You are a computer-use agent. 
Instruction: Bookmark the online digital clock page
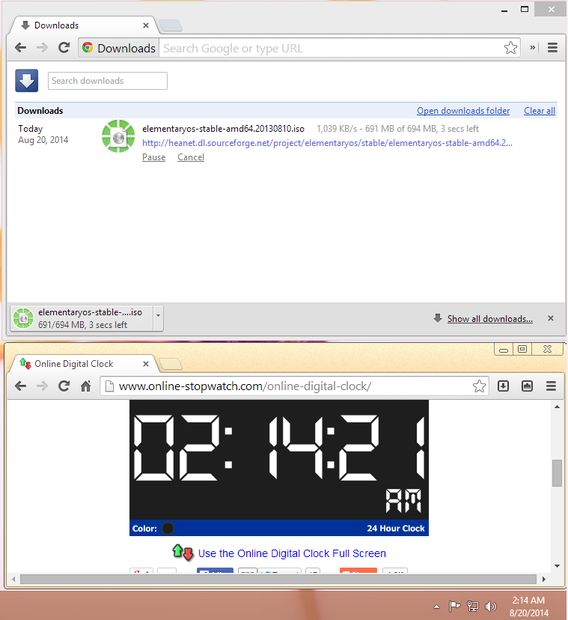pos(479,386)
